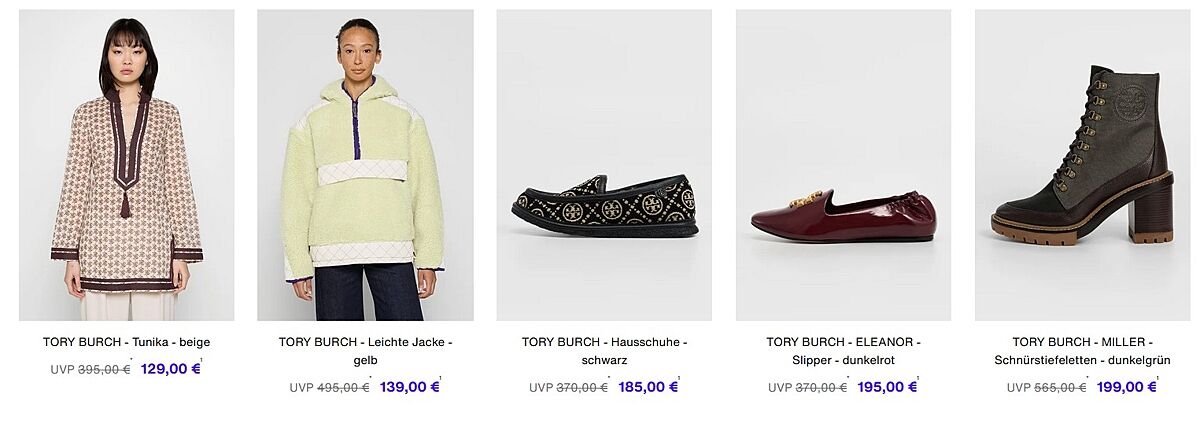Click the 199,00 € sale price
Screen dimensions: 1200x442
(1126, 387)
